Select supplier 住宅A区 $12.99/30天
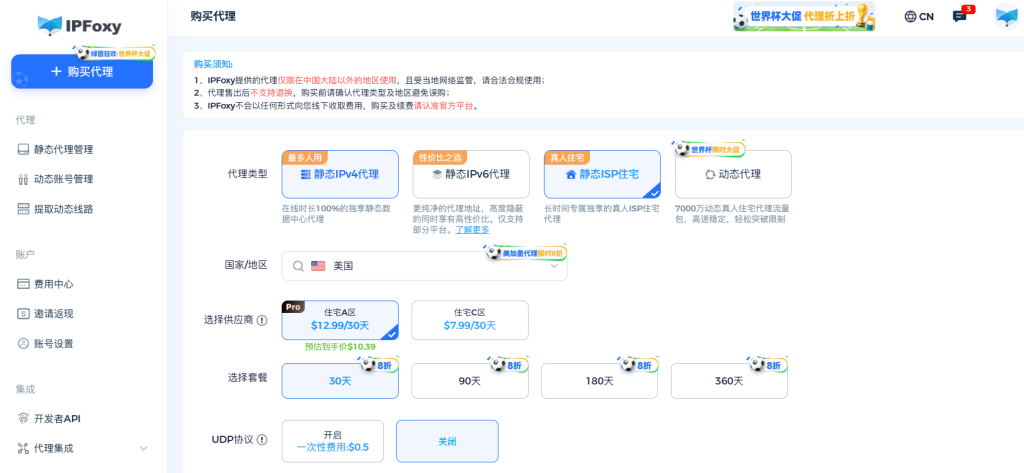 [340, 320]
